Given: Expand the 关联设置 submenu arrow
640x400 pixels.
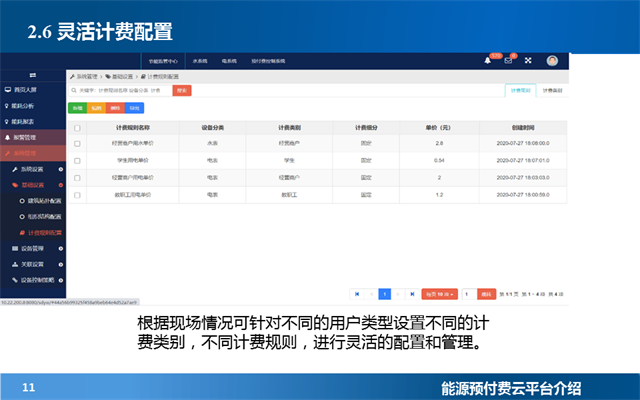Looking at the screenshot, I should coord(60,264).
